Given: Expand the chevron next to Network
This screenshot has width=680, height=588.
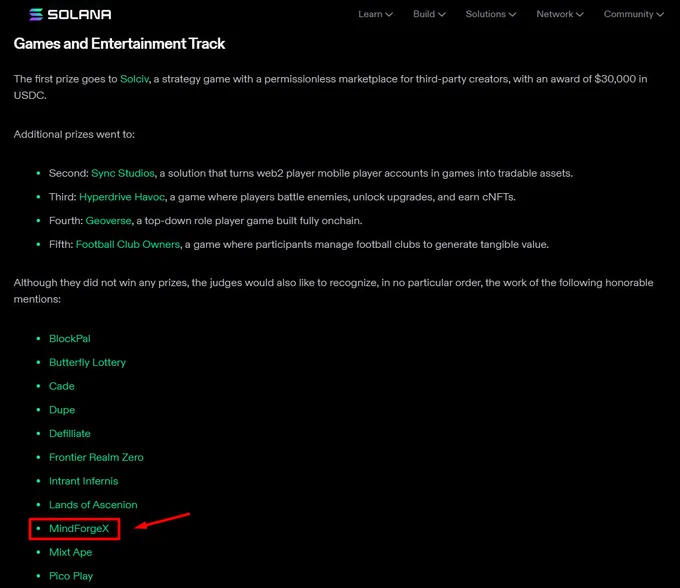Looking at the screenshot, I should click(579, 15).
